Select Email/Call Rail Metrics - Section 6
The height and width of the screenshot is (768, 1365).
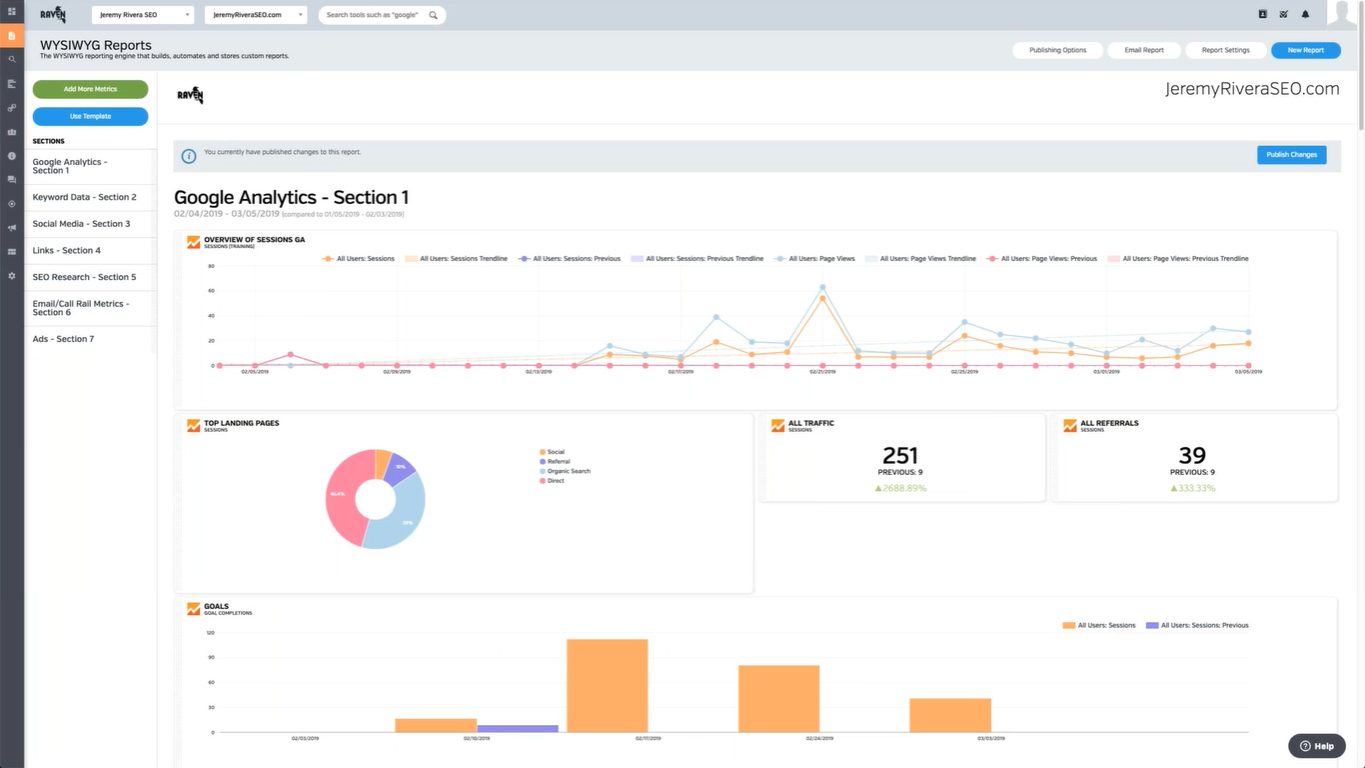(90, 308)
